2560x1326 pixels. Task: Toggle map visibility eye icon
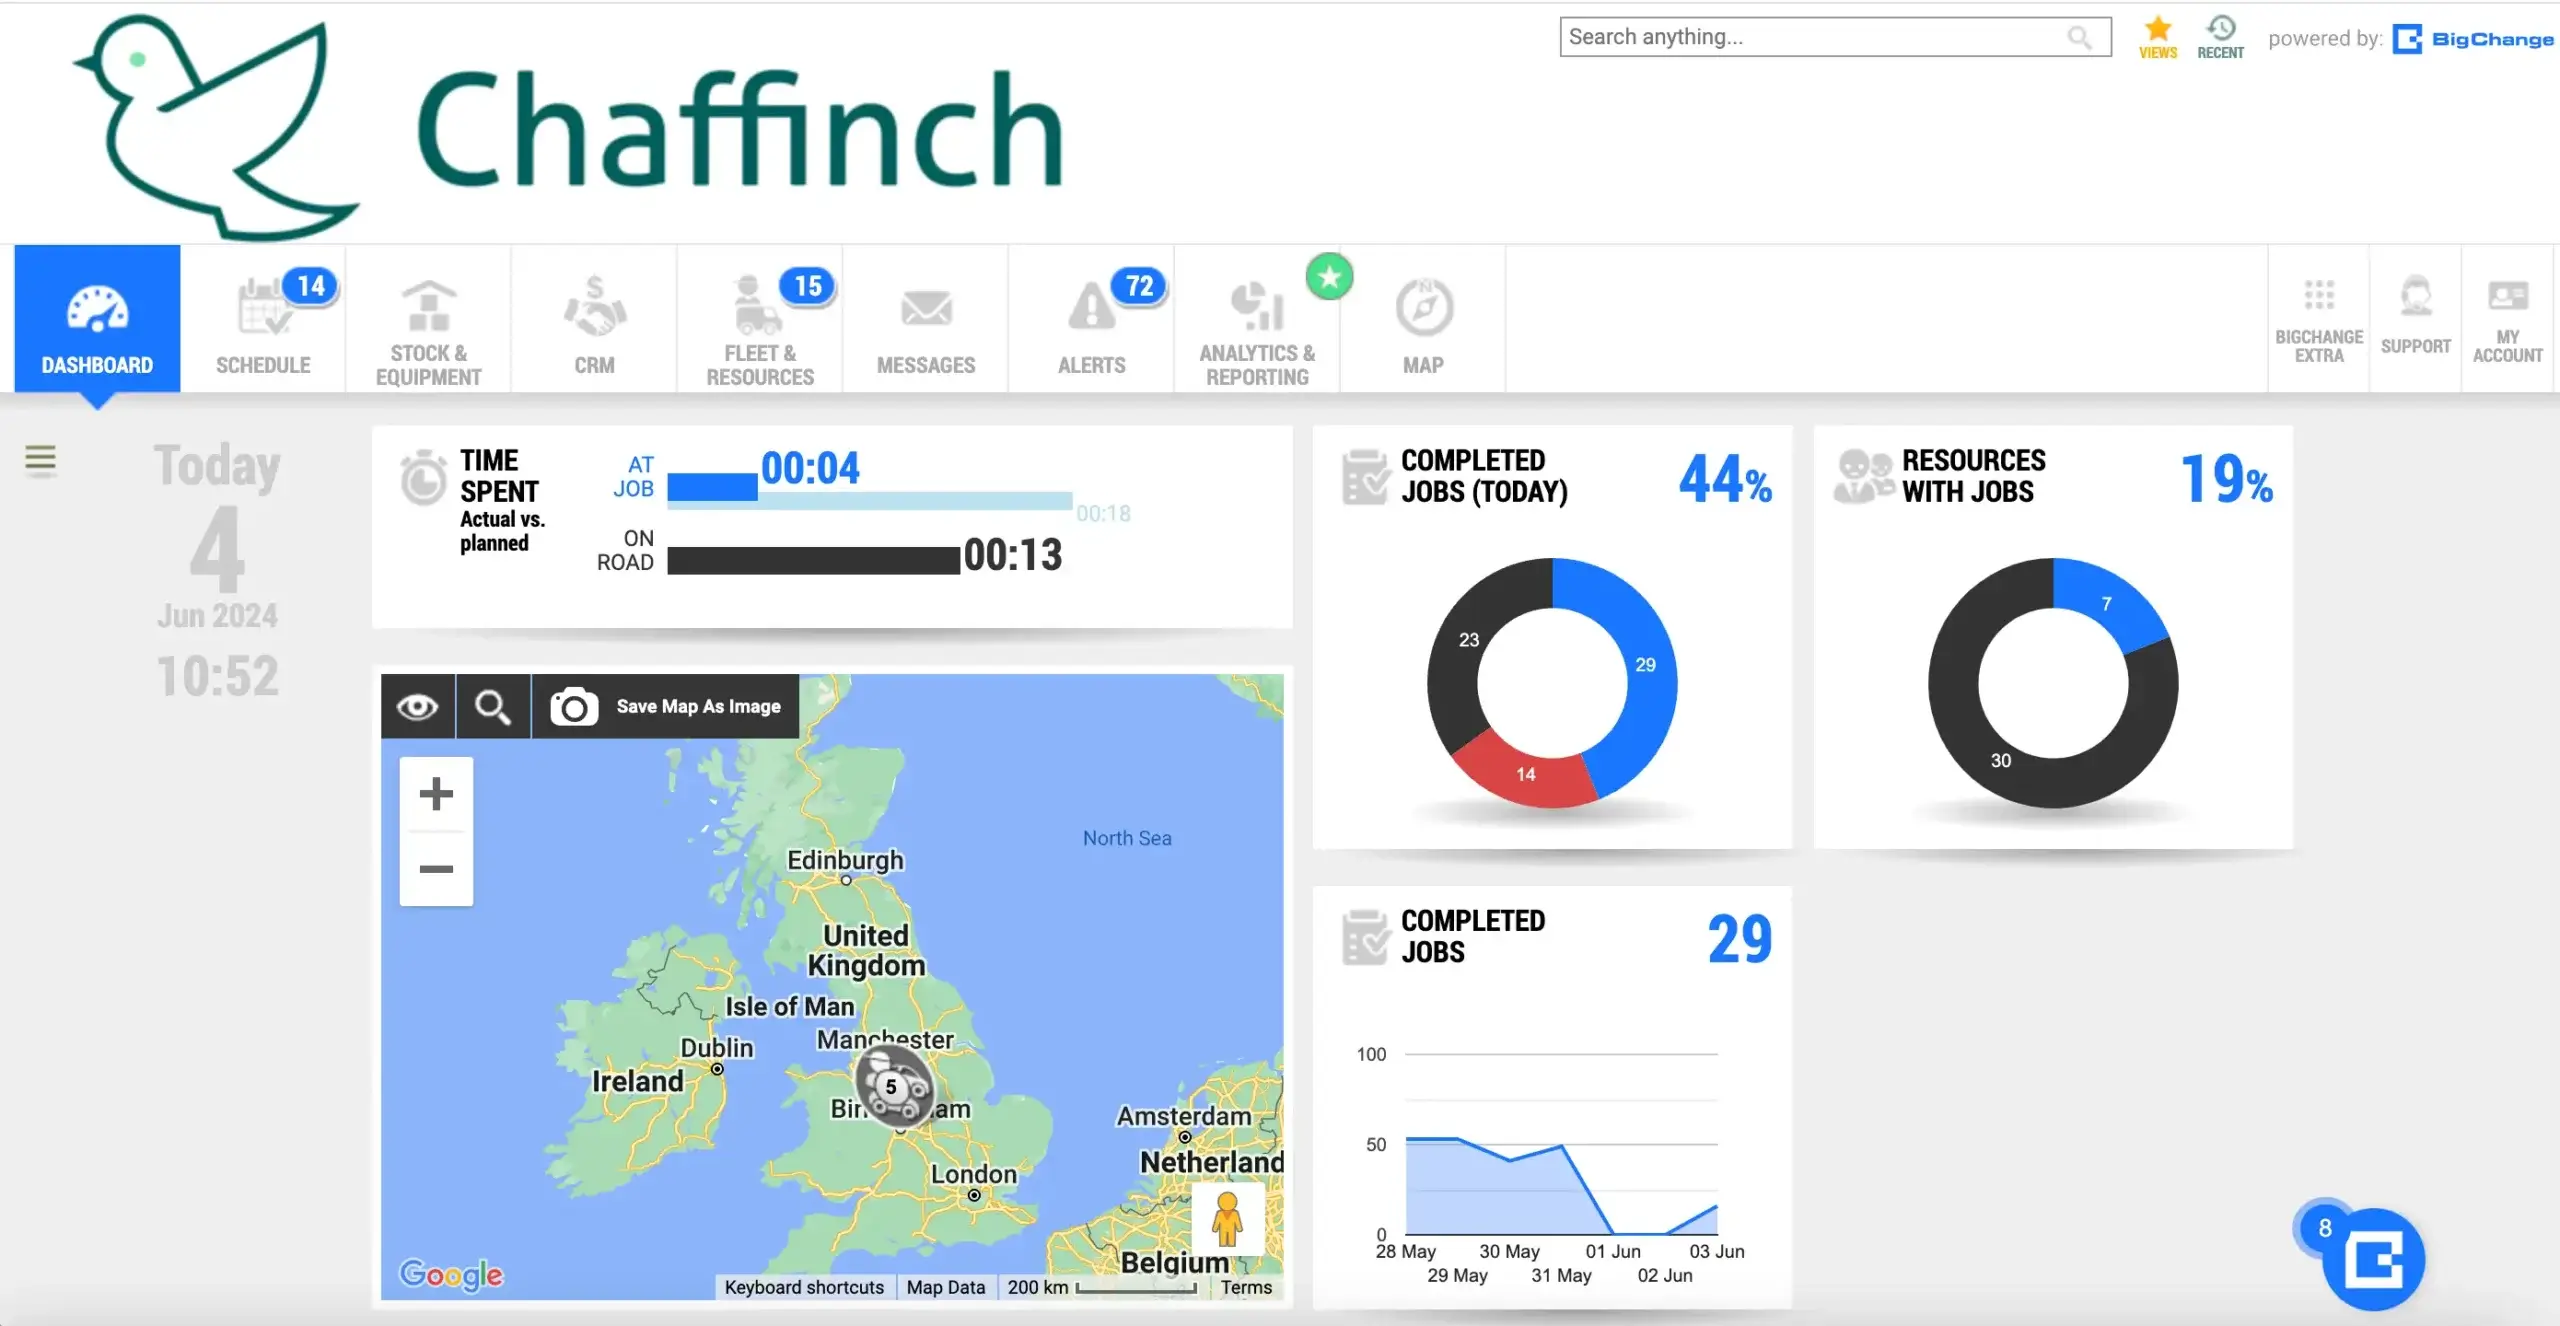(x=417, y=707)
